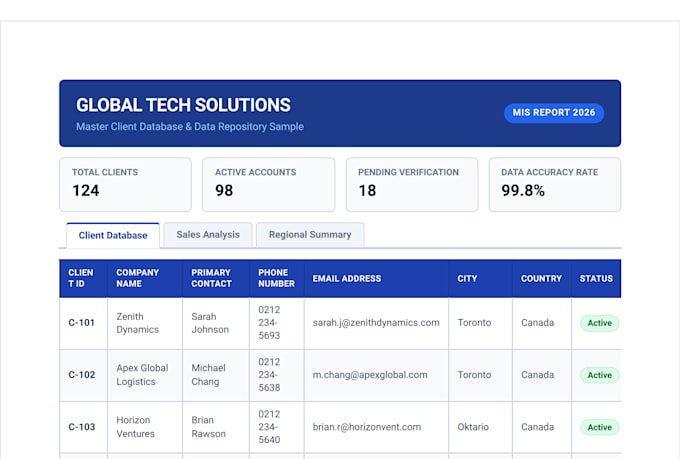Click phone number 0212 234-5640
The image size is (680, 459).
pos(269,427)
